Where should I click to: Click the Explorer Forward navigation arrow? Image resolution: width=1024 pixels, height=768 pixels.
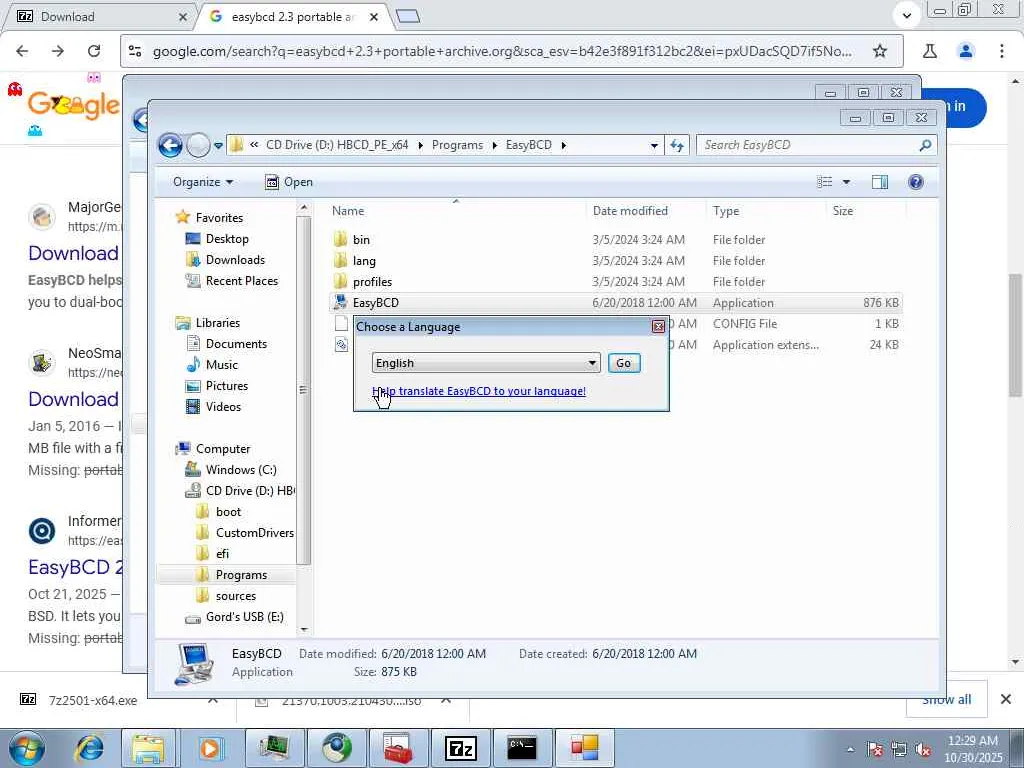coord(198,145)
